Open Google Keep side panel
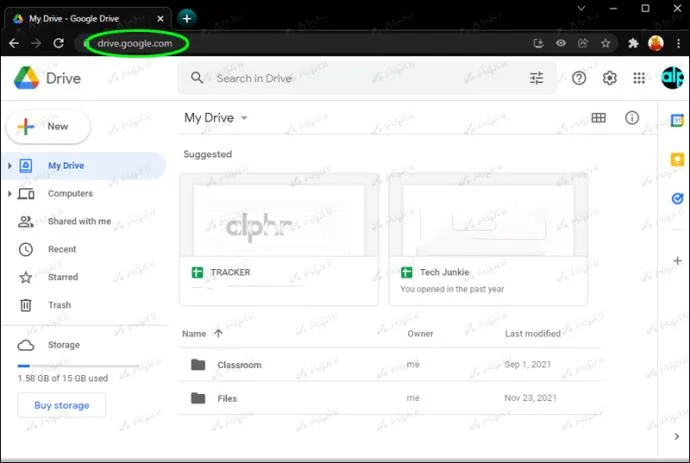690x463 pixels. [677, 159]
